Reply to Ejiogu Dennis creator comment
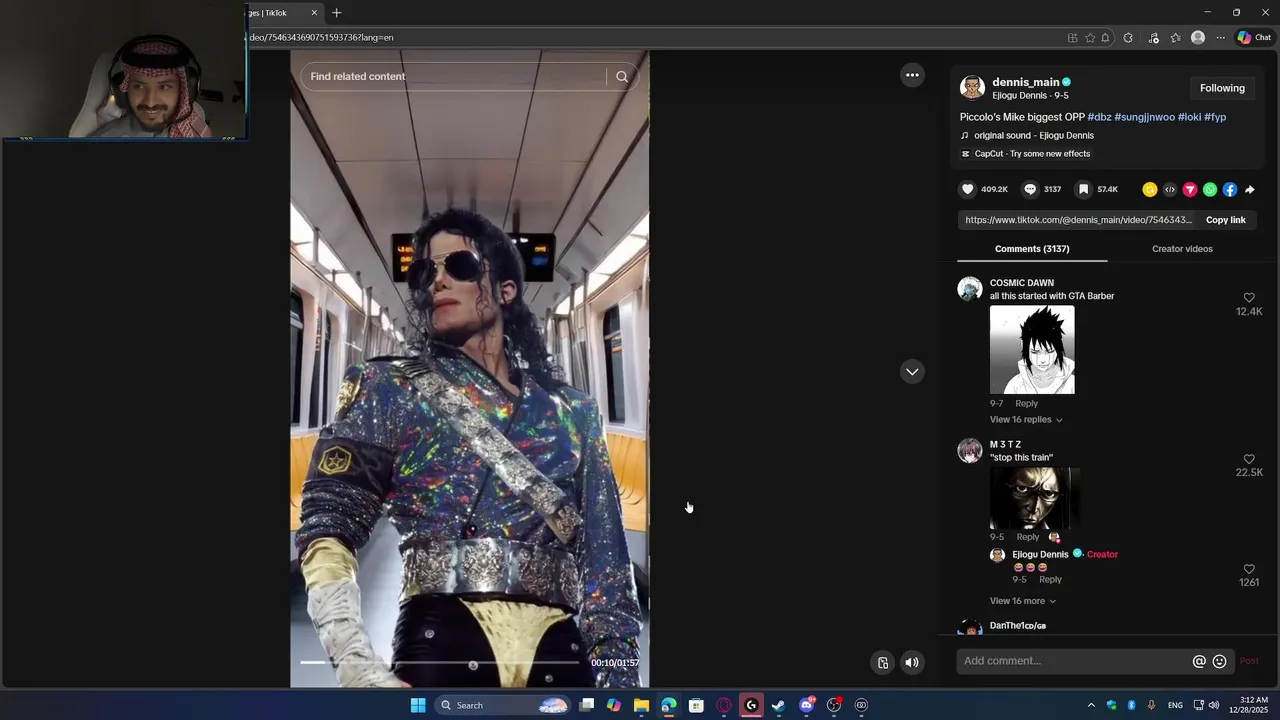Screen dimensions: 1280x720 click(x=1050, y=580)
